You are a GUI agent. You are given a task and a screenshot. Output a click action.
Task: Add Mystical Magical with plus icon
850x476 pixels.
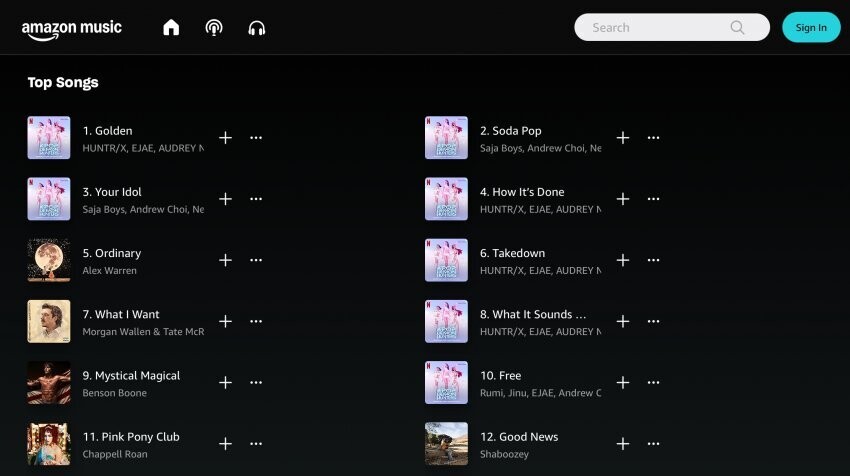coord(226,383)
